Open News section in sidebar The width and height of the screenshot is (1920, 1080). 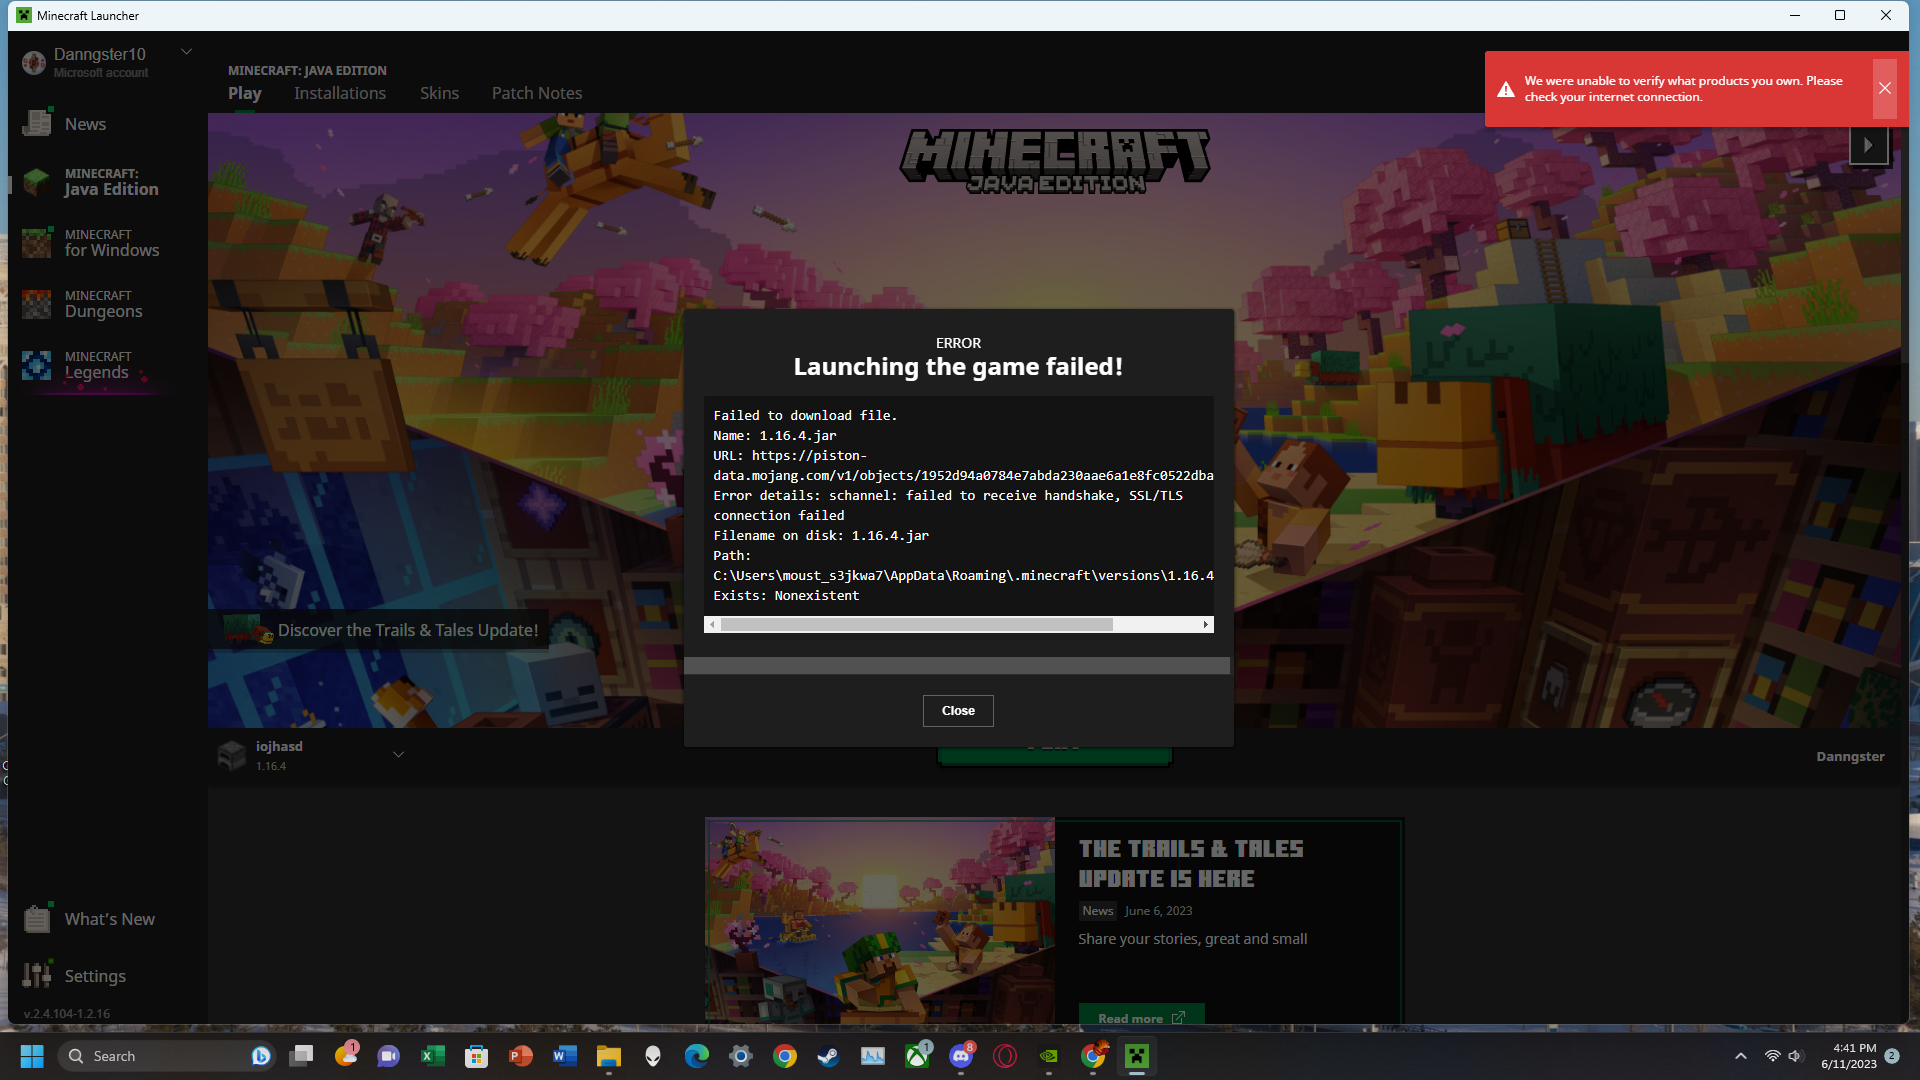coord(84,124)
